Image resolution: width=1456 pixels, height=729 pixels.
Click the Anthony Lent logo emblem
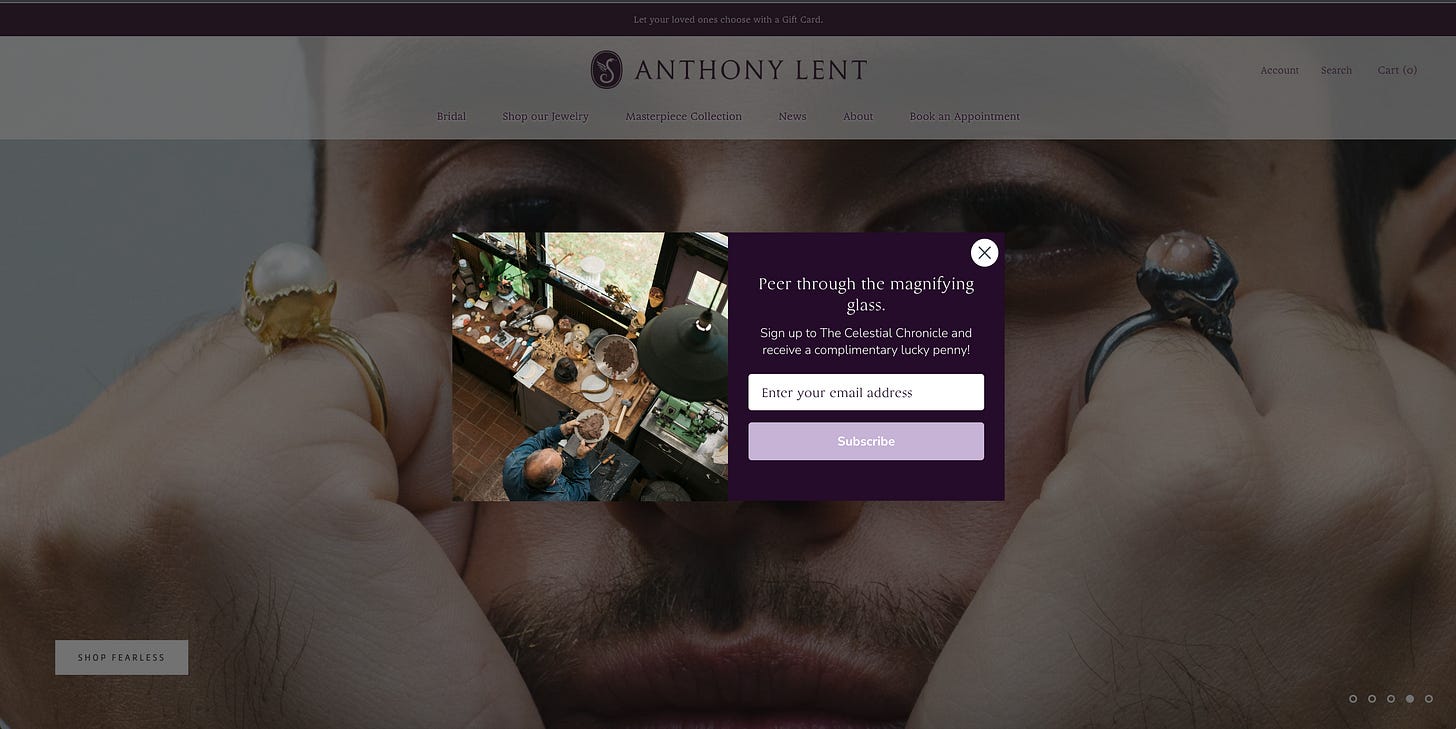tap(606, 70)
